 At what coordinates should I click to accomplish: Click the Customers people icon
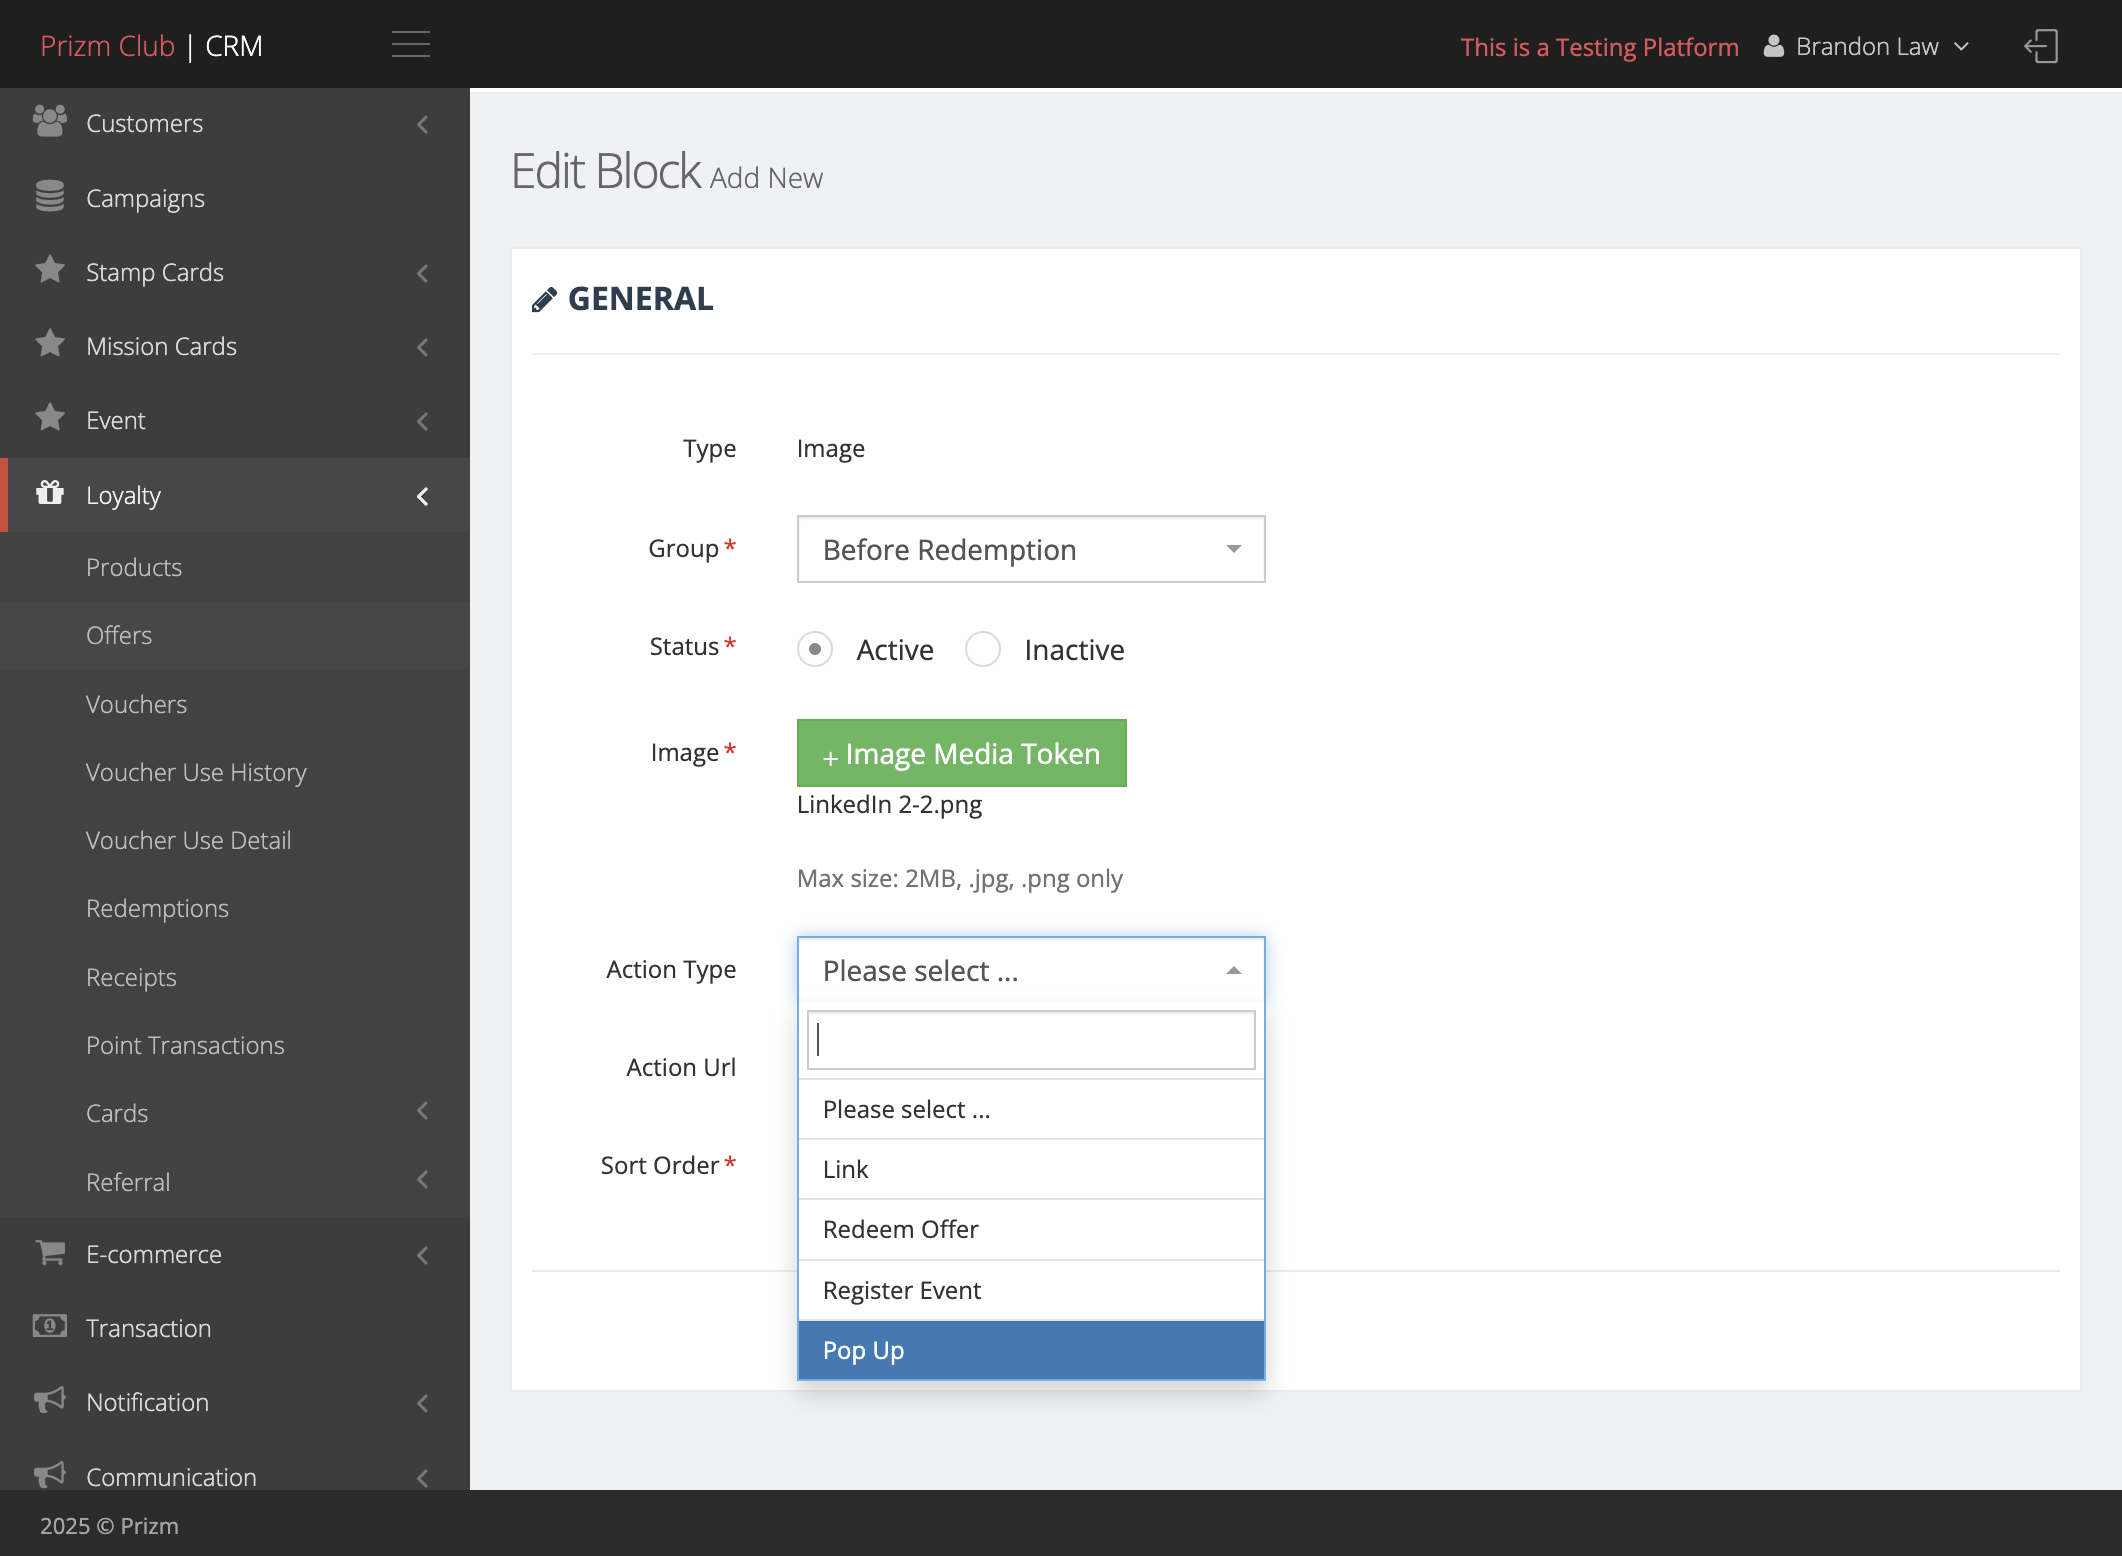tap(49, 122)
